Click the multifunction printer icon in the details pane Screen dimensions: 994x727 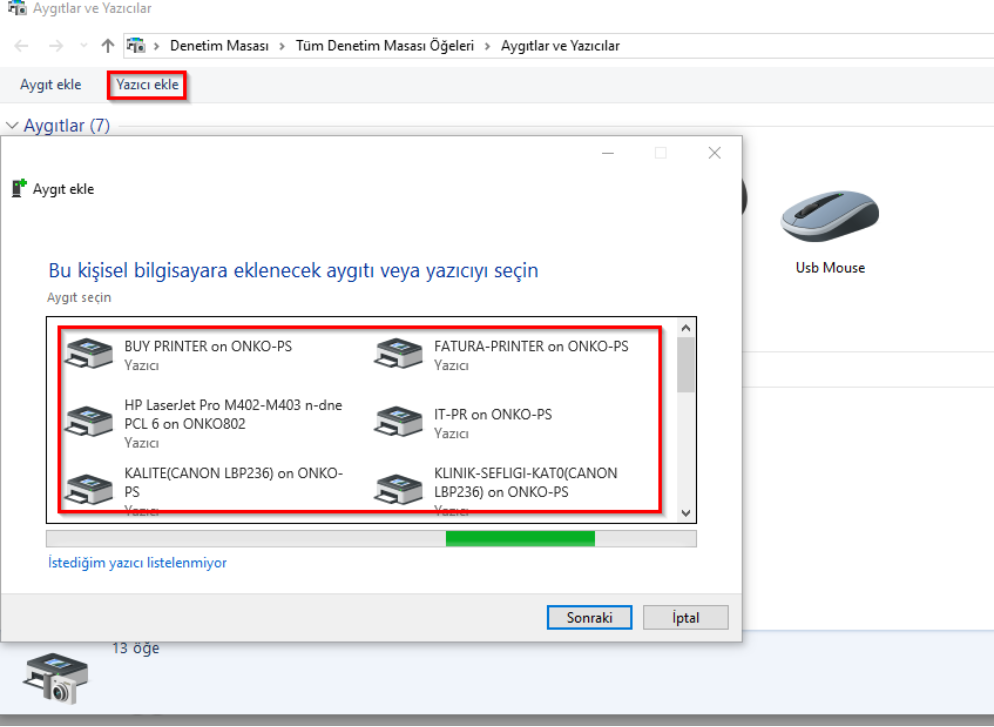(x=56, y=678)
